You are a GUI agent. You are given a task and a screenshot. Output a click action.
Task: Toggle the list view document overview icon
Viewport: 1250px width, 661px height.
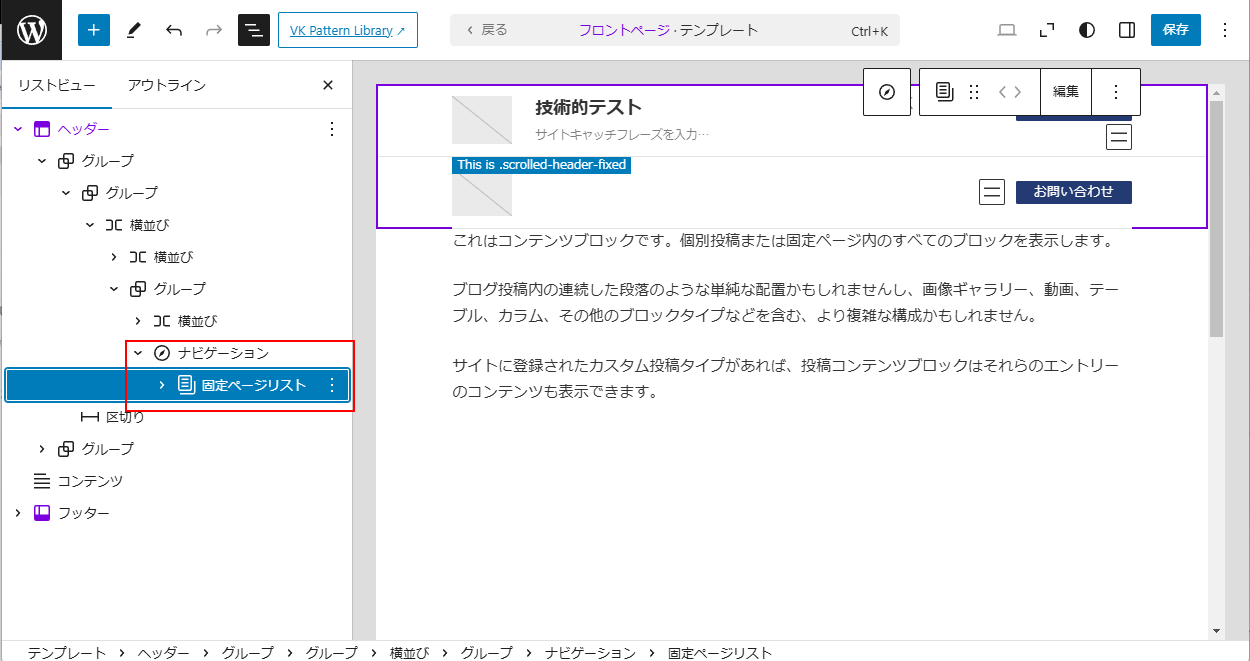click(254, 30)
